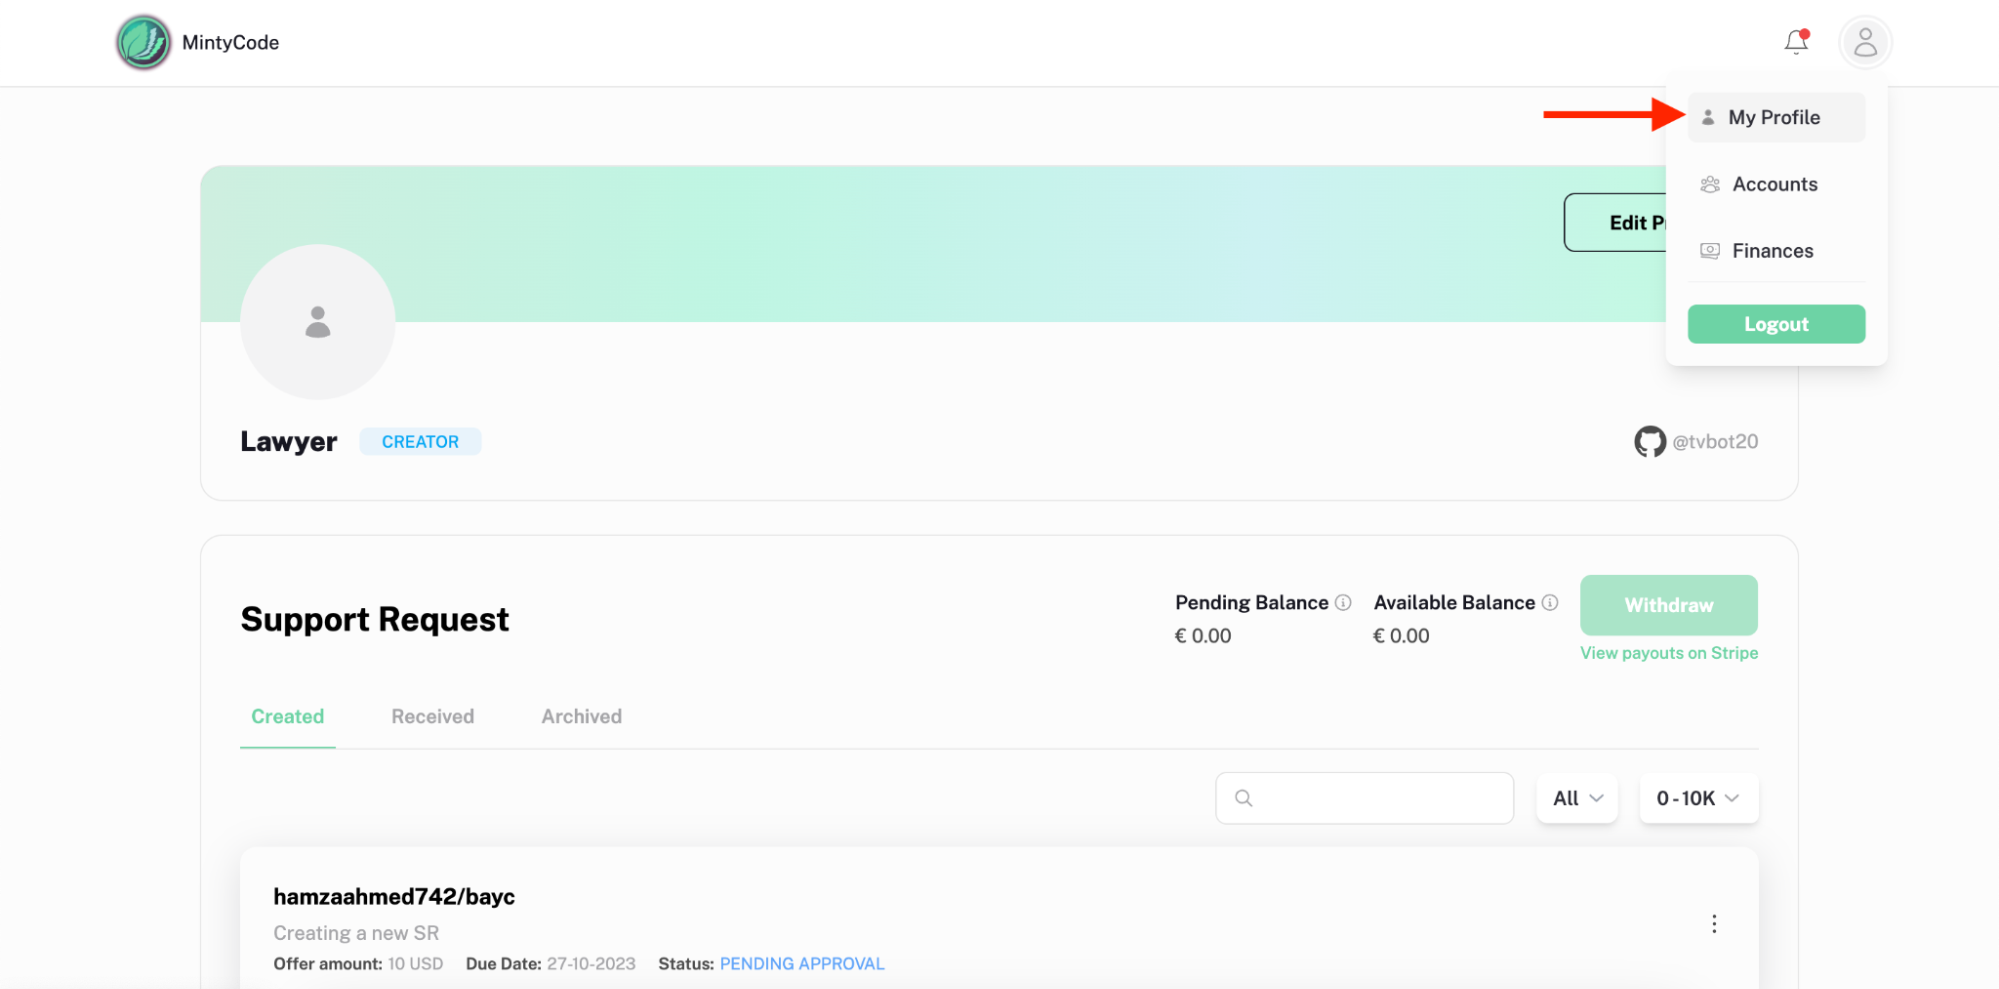The width and height of the screenshot is (1999, 989).
Task: Click the PENDING APPROVAL status text
Action: click(802, 964)
